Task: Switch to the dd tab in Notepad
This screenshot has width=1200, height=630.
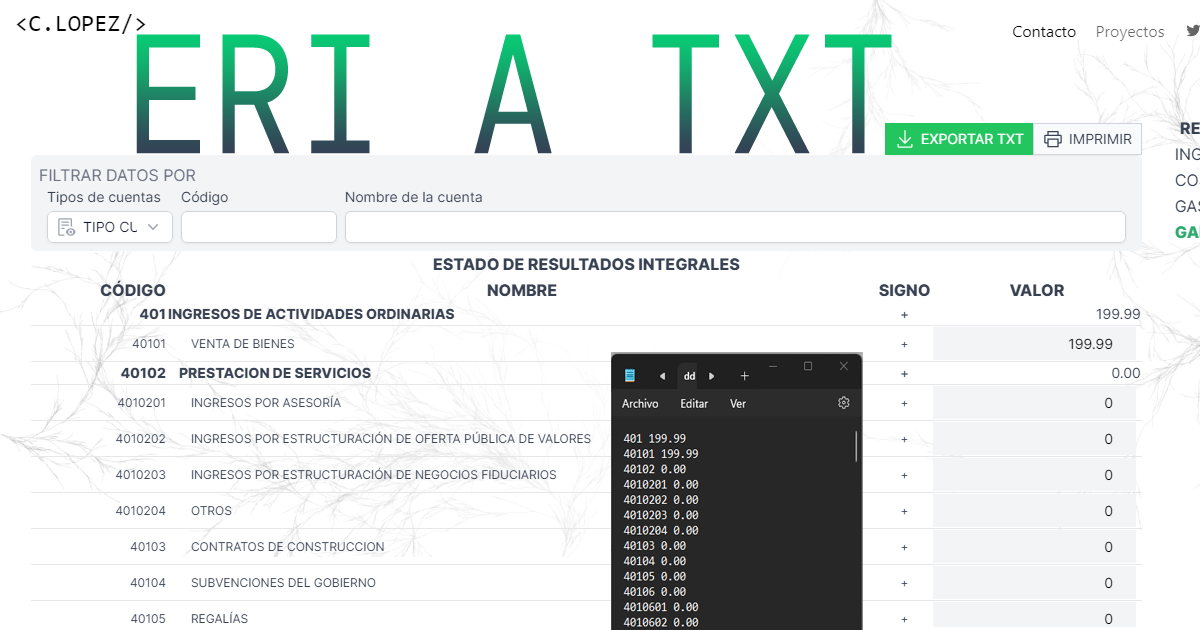Action: 688,376
